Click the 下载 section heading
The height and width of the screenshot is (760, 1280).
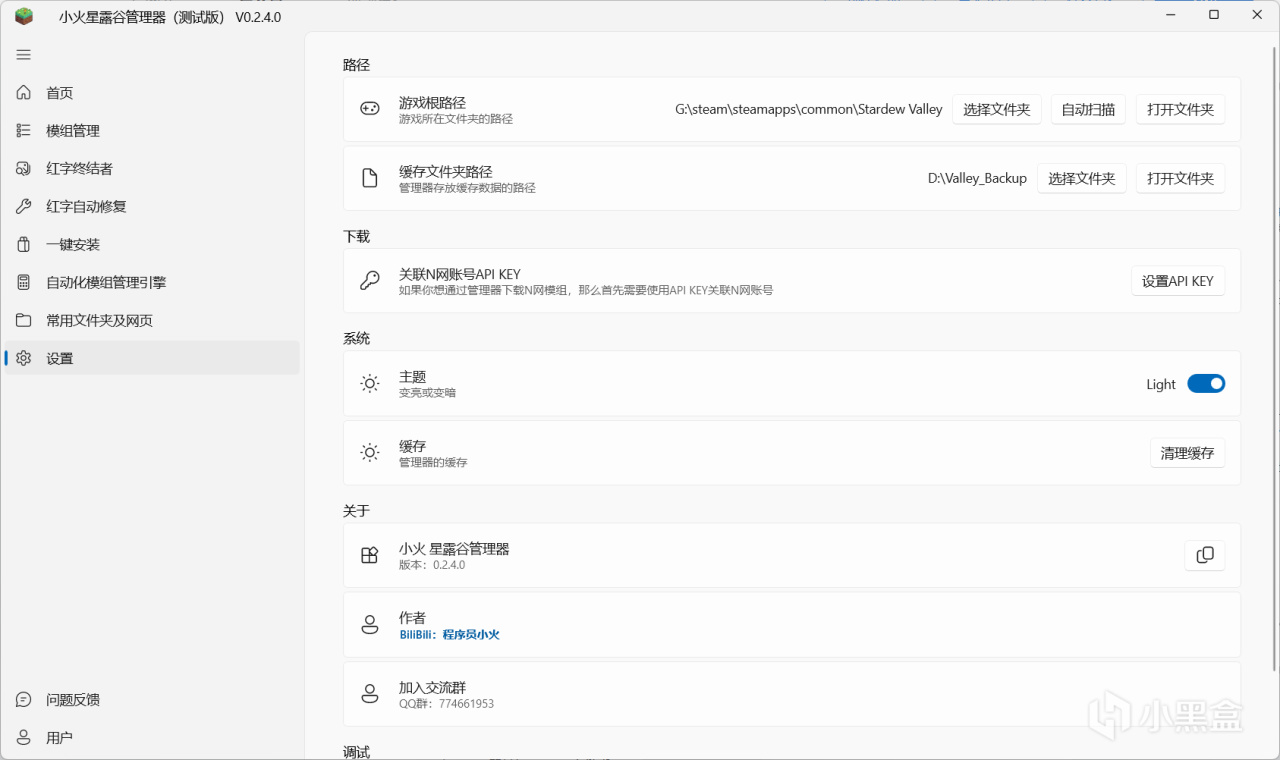(356, 237)
